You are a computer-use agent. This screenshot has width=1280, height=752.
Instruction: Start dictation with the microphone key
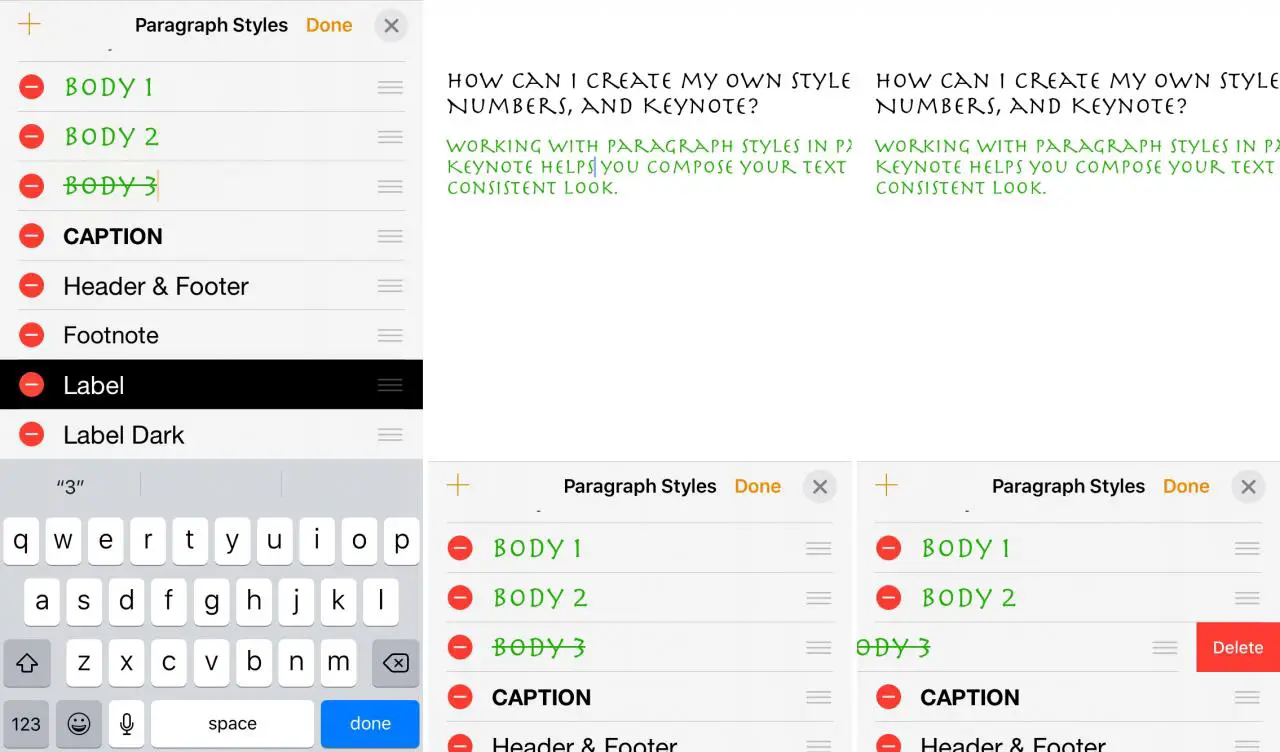(127, 723)
